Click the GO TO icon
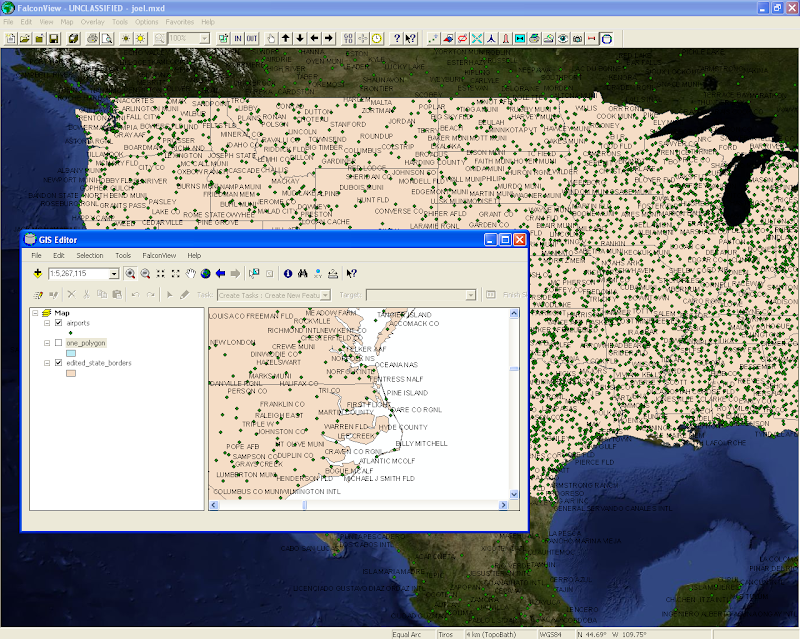 [348, 38]
